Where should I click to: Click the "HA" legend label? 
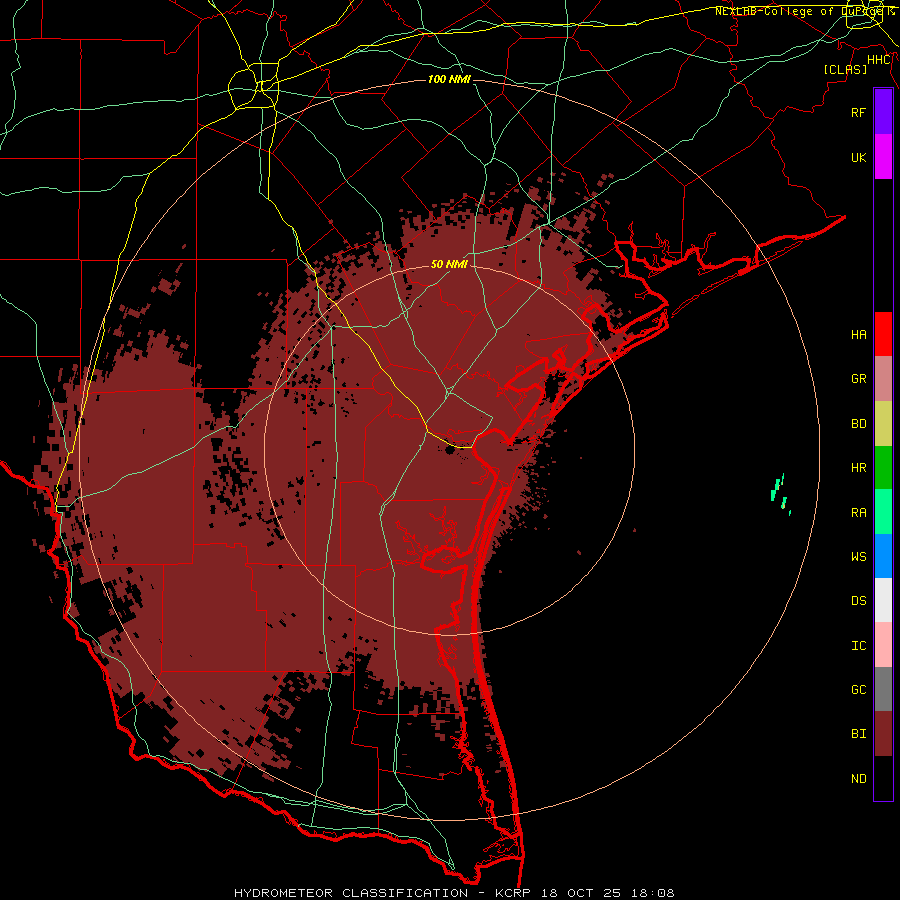(859, 335)
